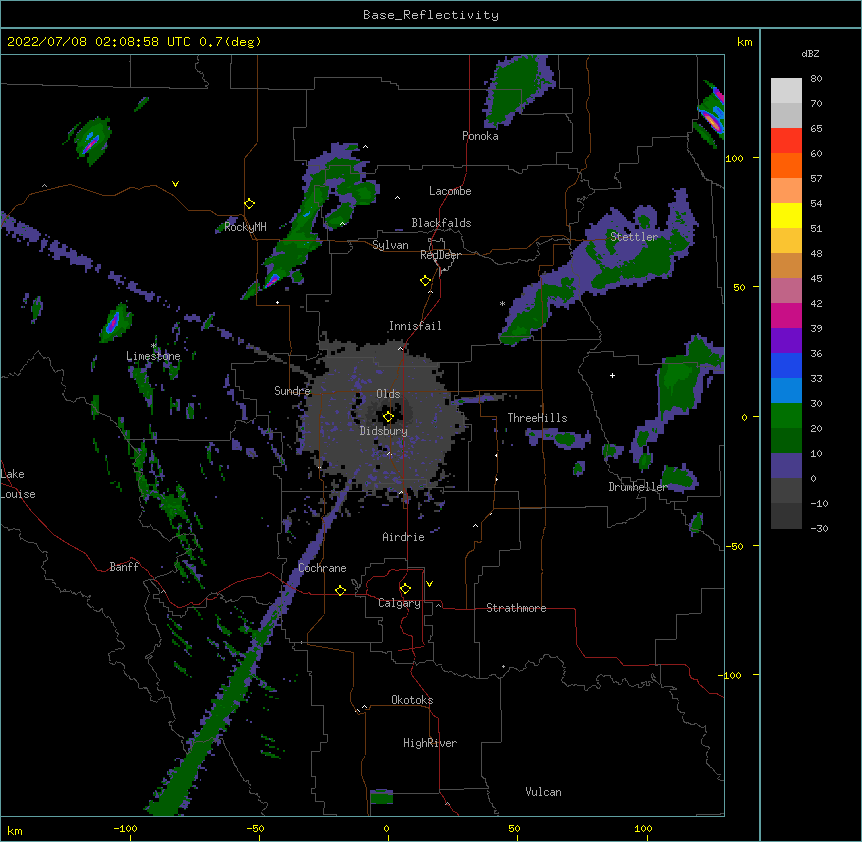This screenshot has width=862, height=842.
Task: Click the yellow diamond marker below Cochrane
Action: [340, 590]
